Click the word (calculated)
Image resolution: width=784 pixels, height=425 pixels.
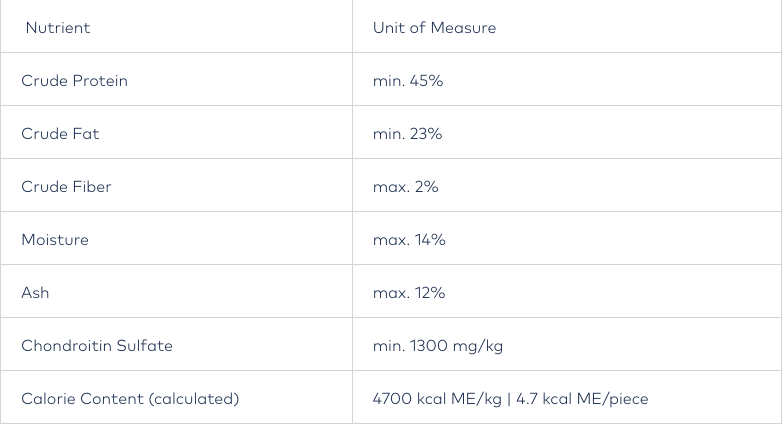194,399
